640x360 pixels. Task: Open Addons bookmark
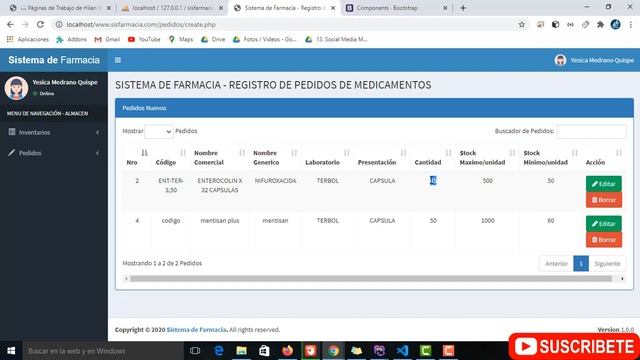tap(71, 39)
